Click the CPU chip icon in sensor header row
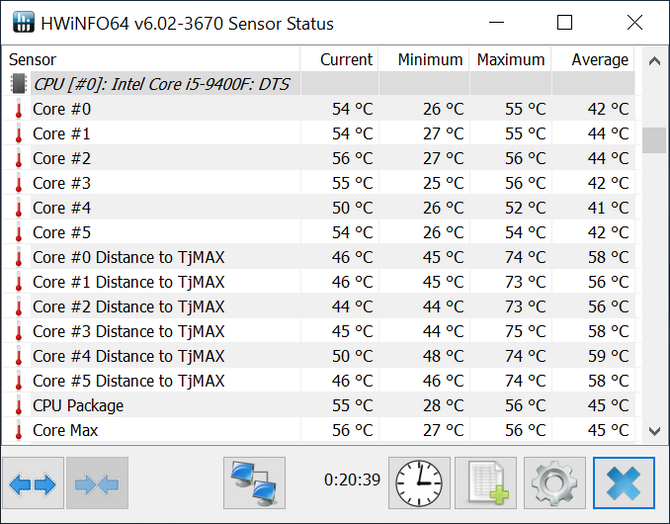This screenshot has width=670, height=524. 18,84
